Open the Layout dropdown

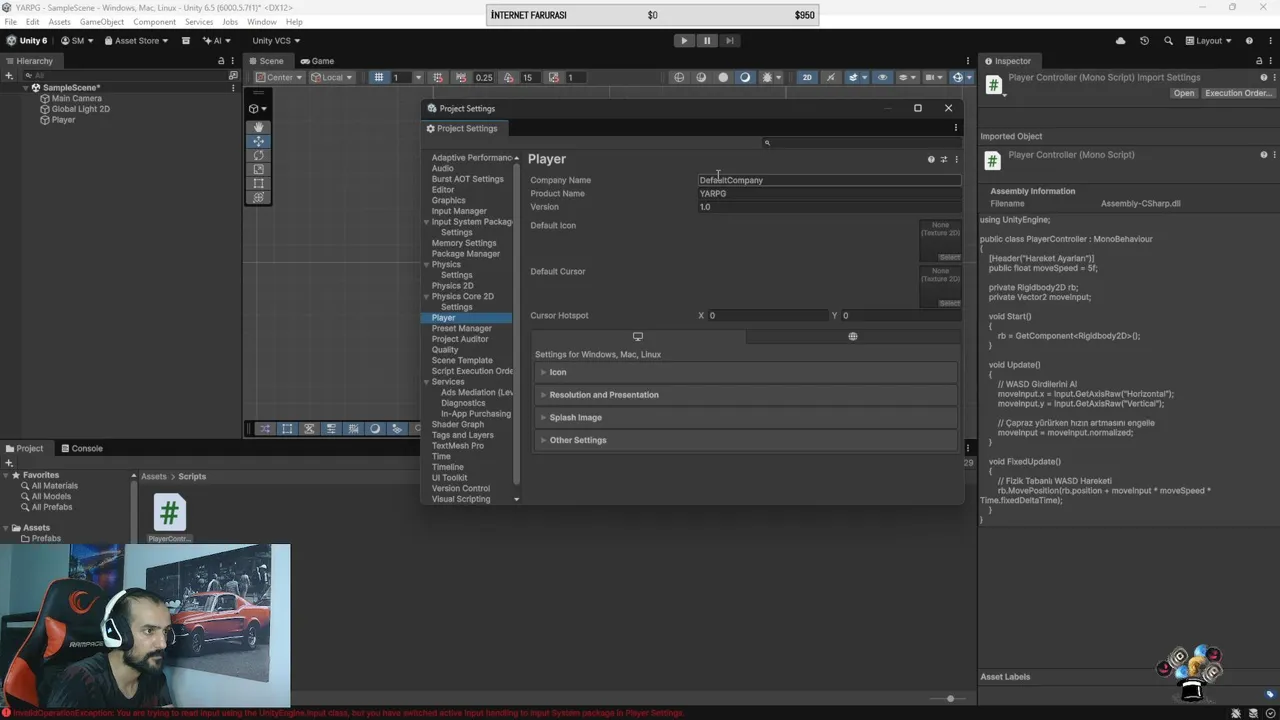tap(1209, 41)
